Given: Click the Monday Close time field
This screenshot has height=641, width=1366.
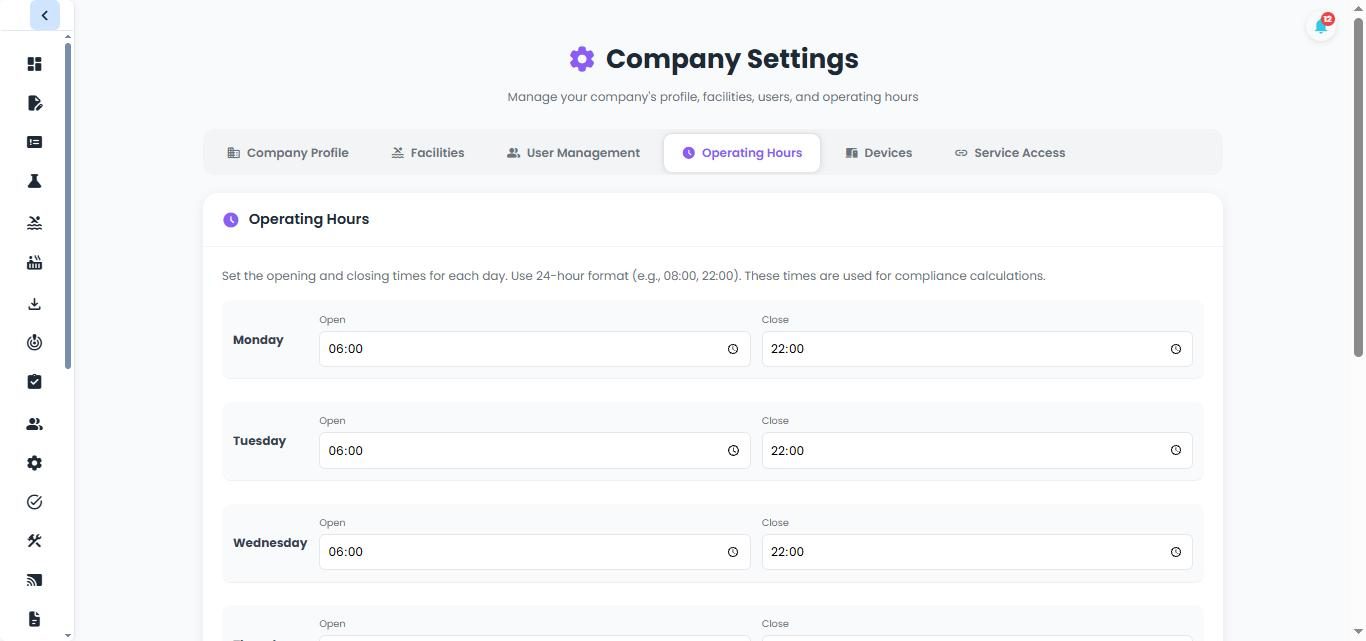Looking at the screenshot, I should (977, 349).
